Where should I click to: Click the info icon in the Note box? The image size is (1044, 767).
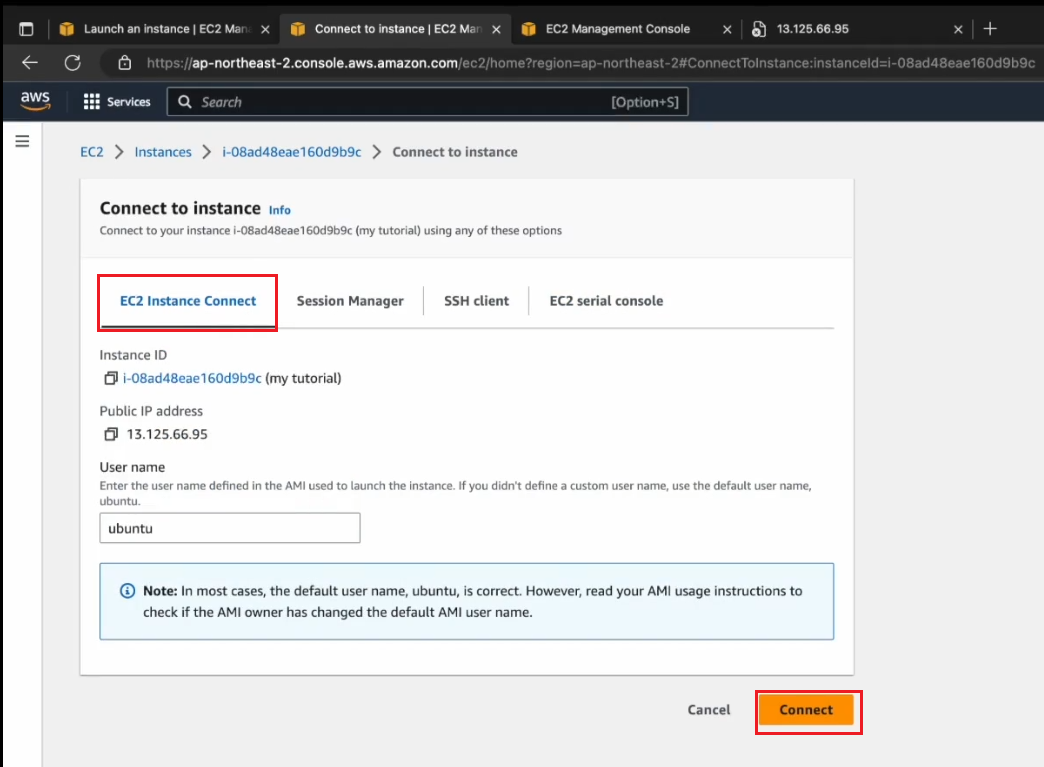click(x=127, y=591)
